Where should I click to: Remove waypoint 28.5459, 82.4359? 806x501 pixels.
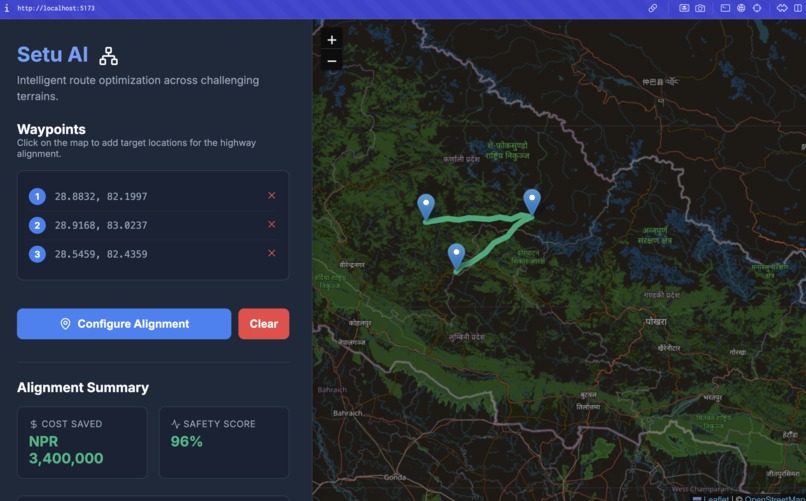pyautogui.click(x=271, y=253)
